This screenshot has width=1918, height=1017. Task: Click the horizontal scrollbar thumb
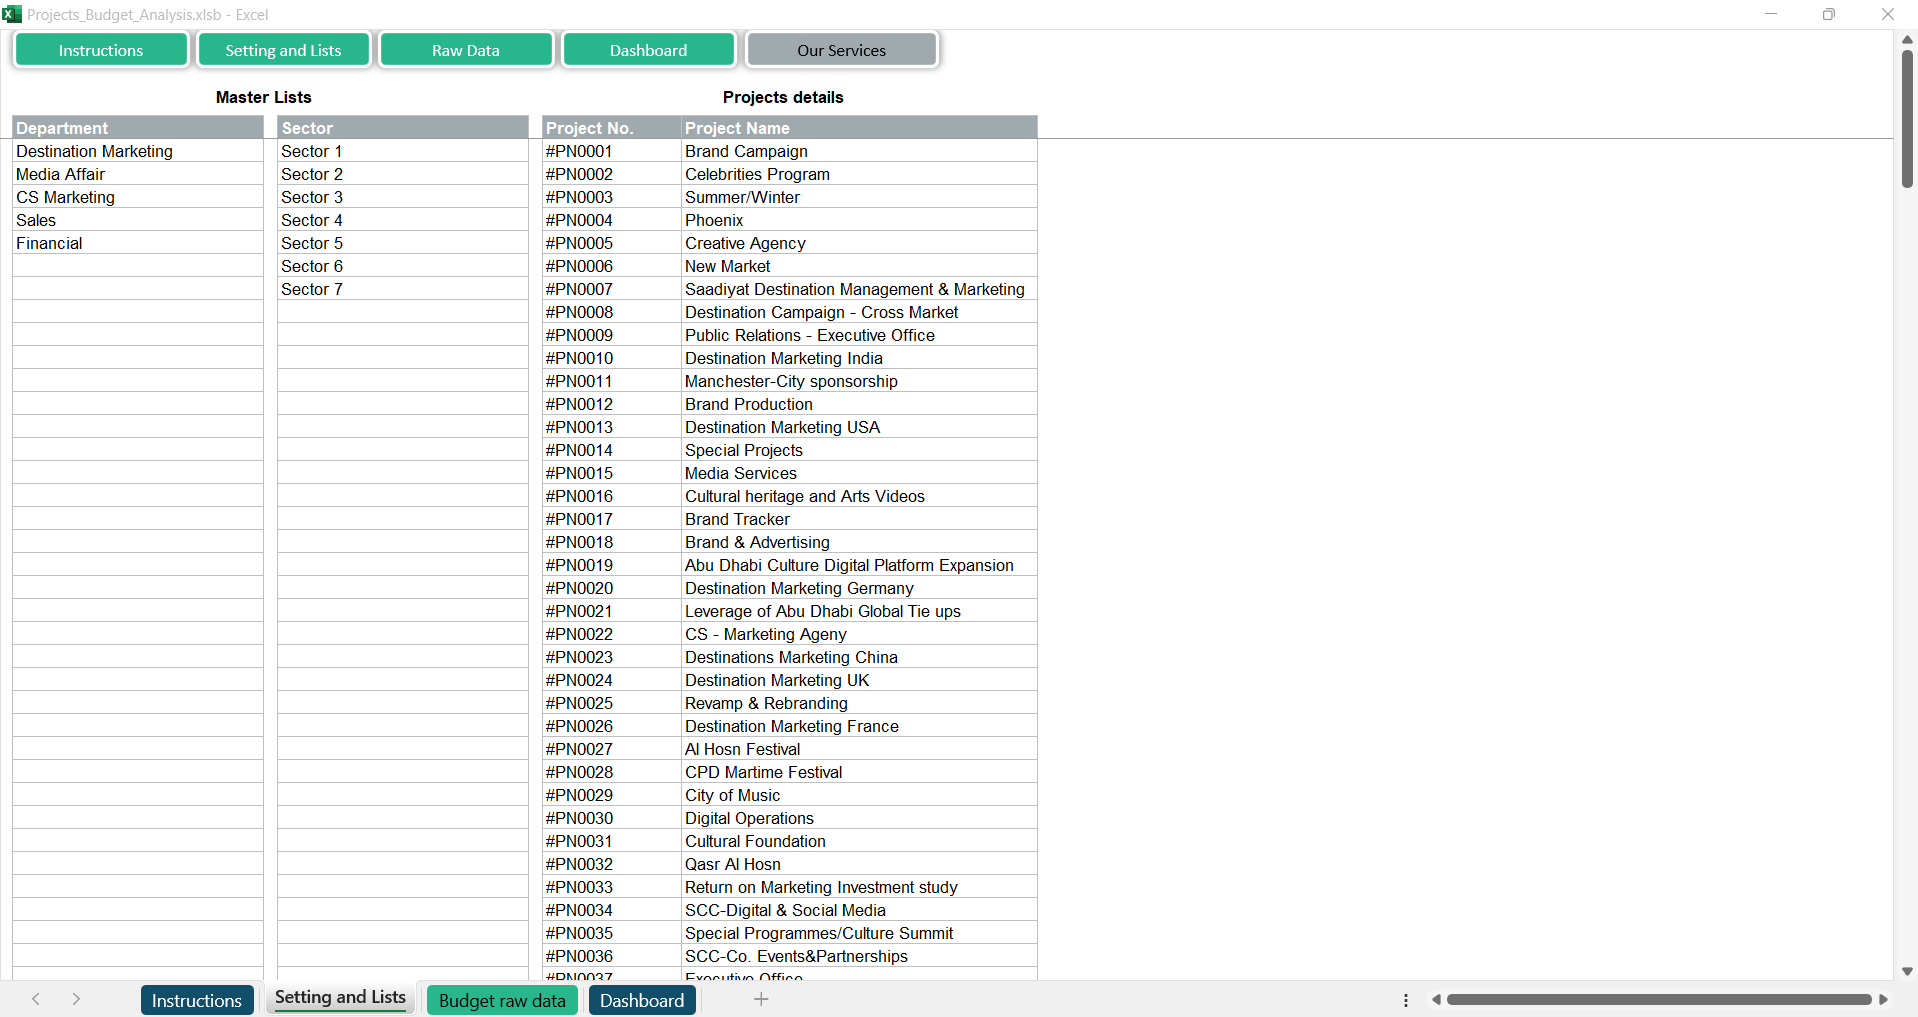(x=1658, y=999)
